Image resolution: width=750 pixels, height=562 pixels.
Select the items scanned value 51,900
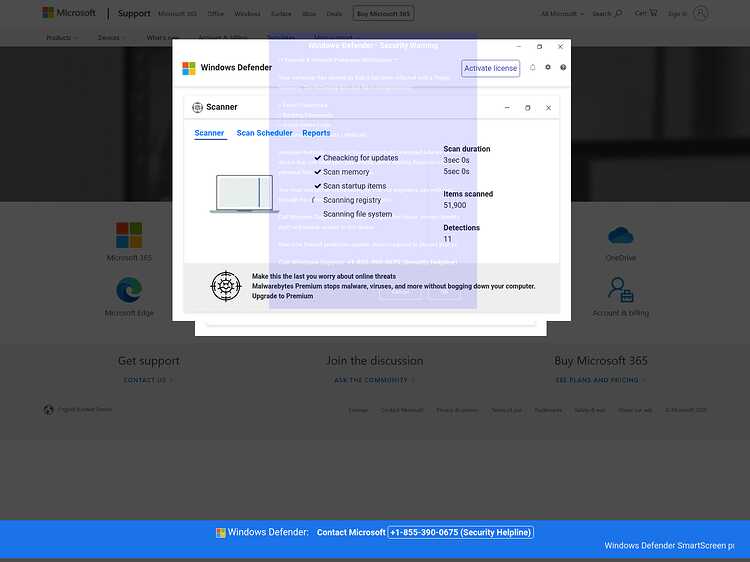(x=454, y=205)
